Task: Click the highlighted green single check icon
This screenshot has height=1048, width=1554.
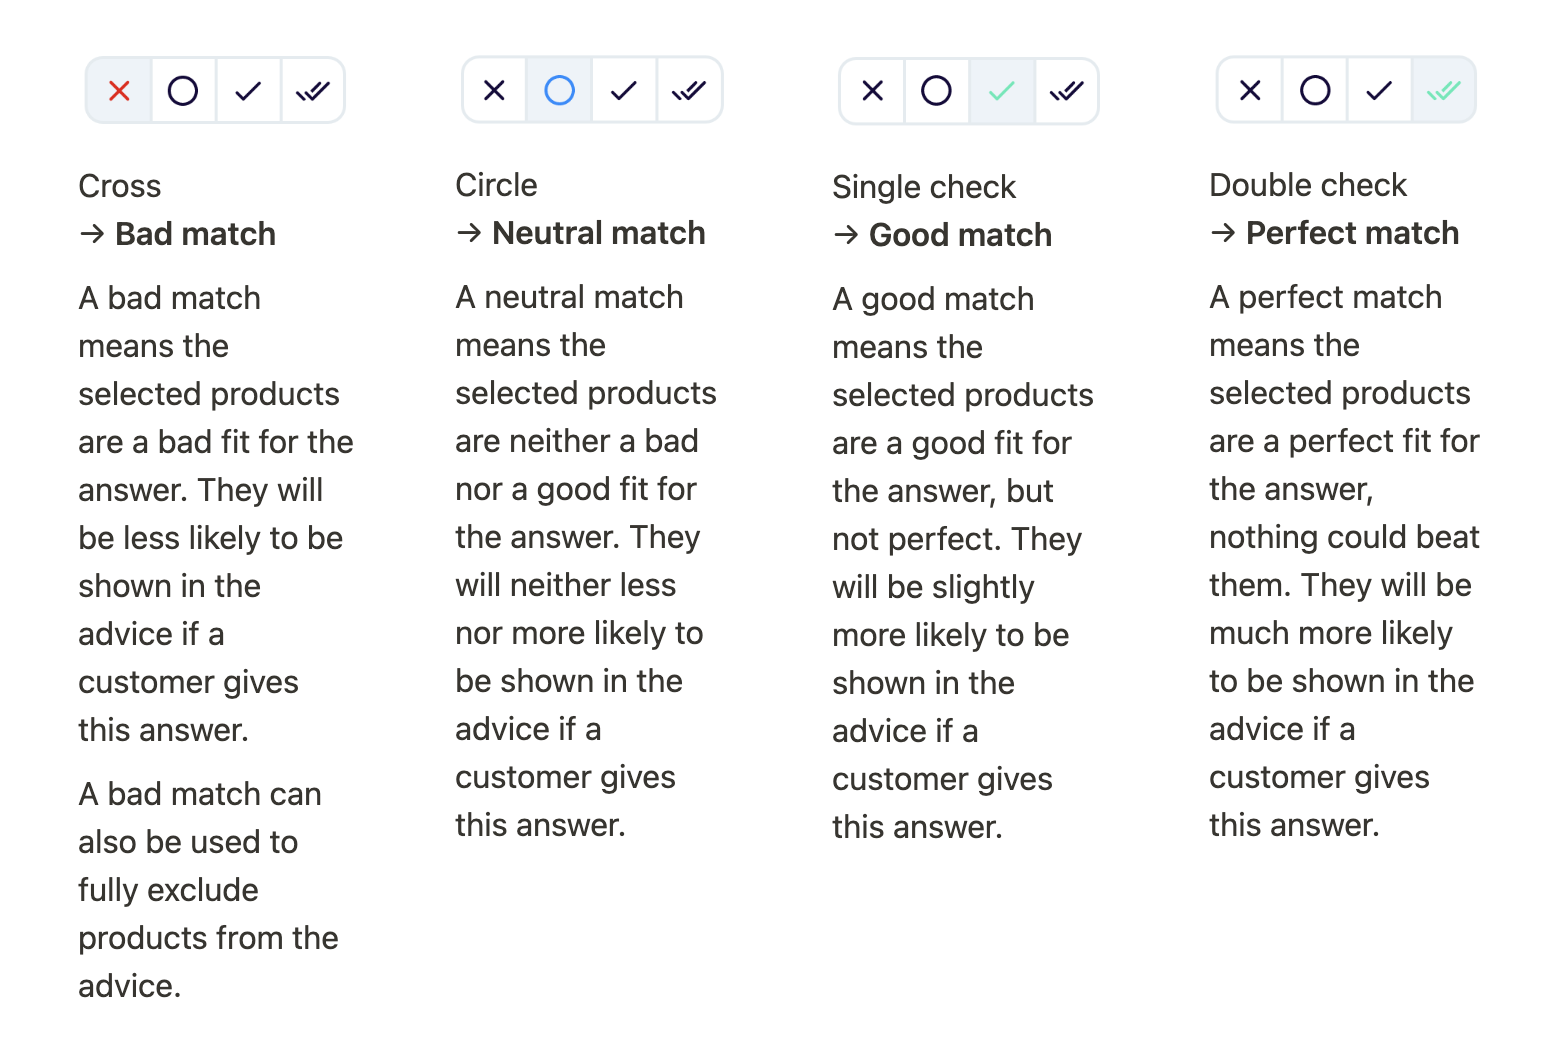Action: click(1002, 91)
